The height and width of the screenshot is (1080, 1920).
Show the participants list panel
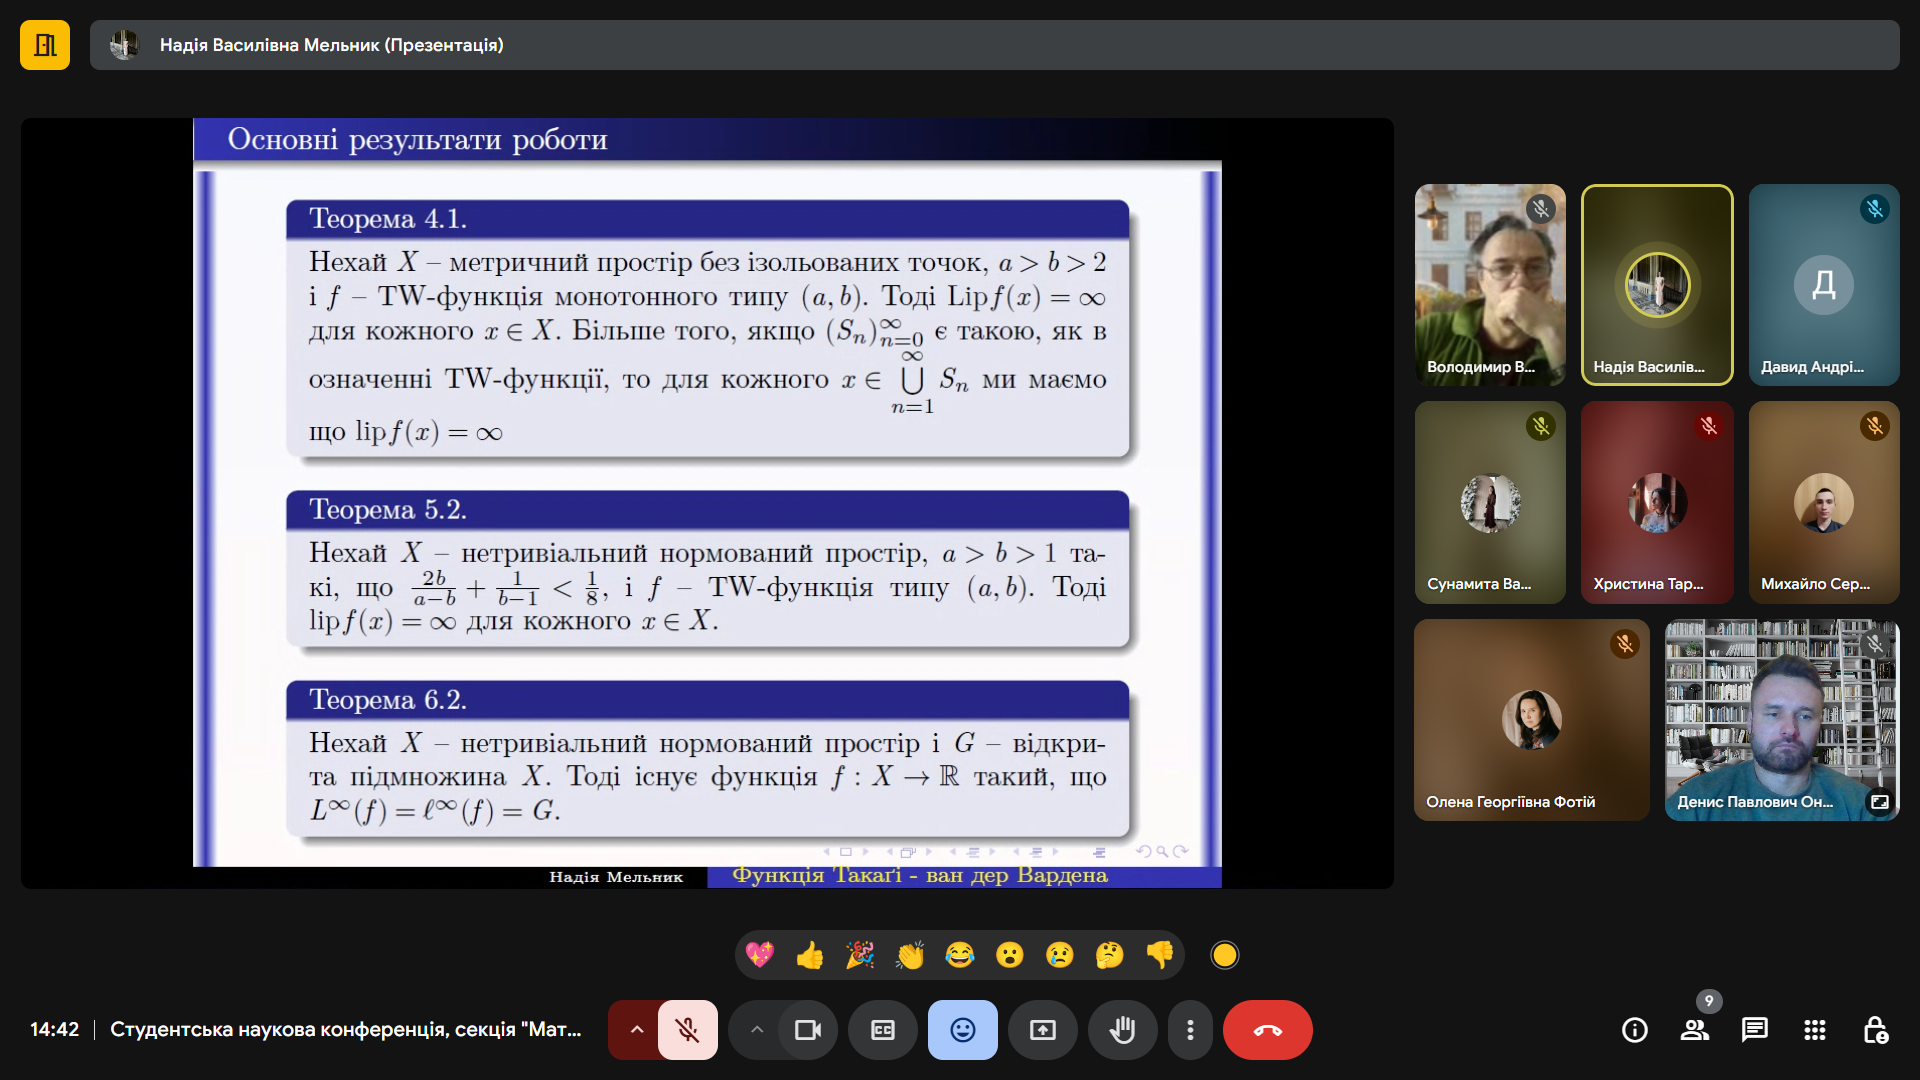coord(1695,1030)
